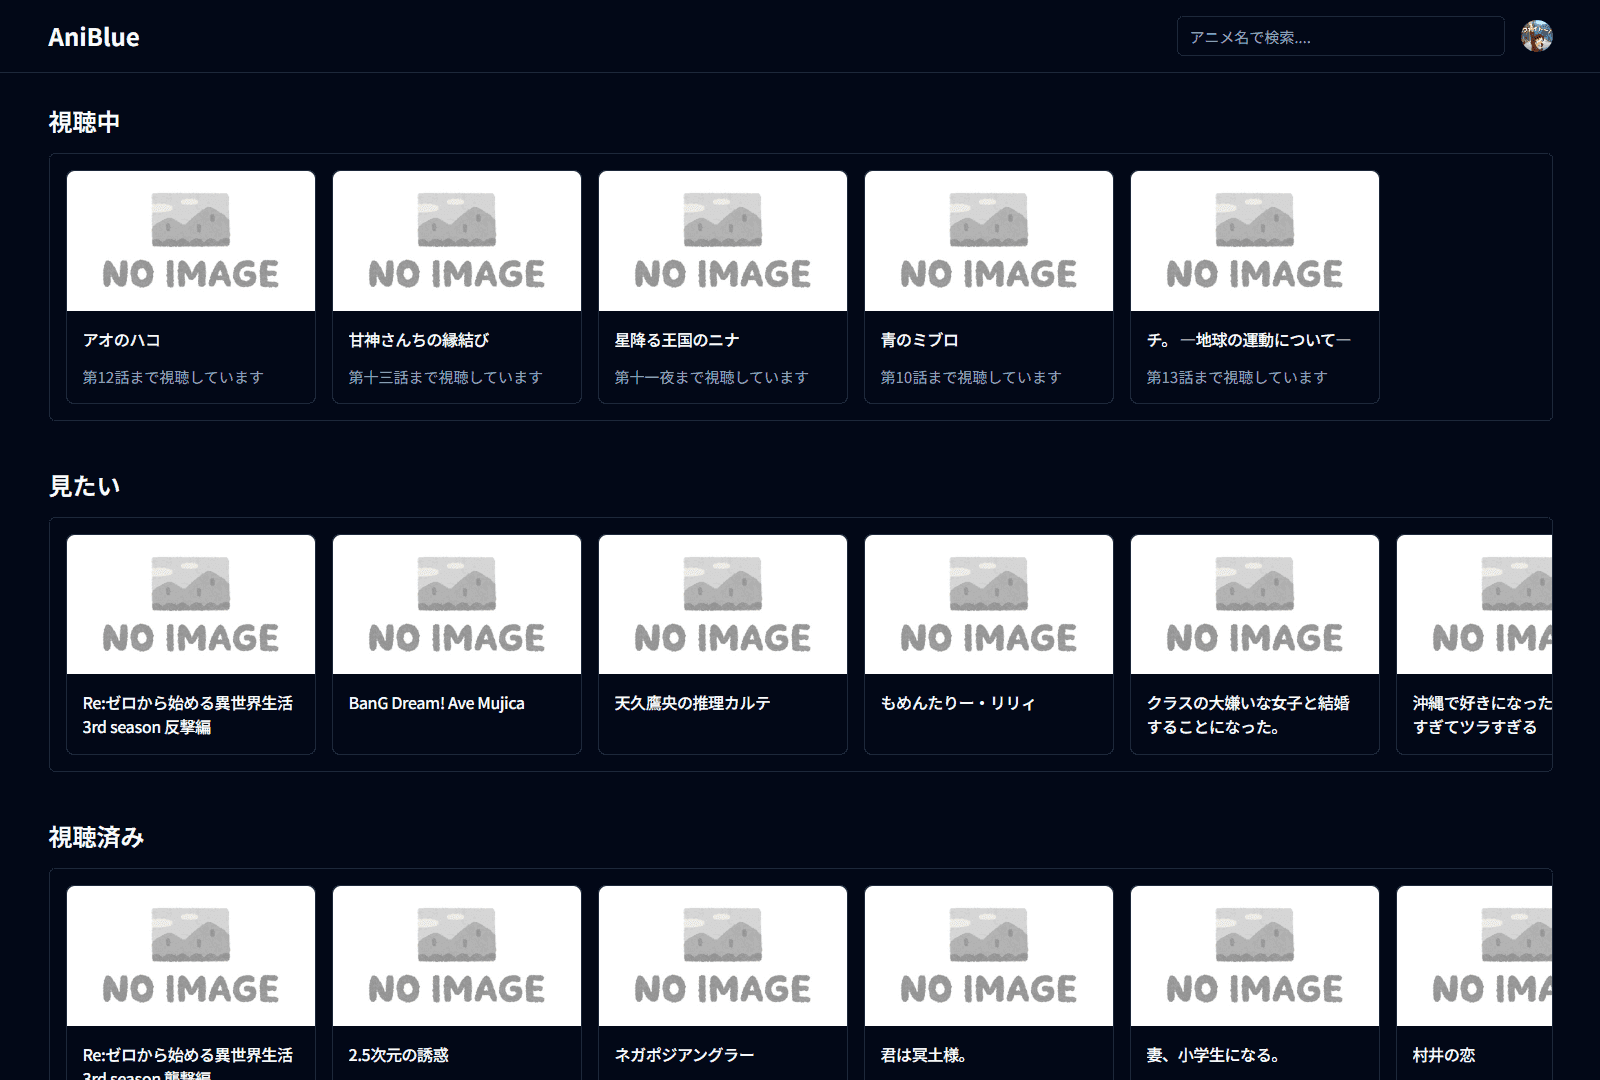Open the 村井の恋 card
Screen dimensions: 1600x1080
click(1476, 980)
